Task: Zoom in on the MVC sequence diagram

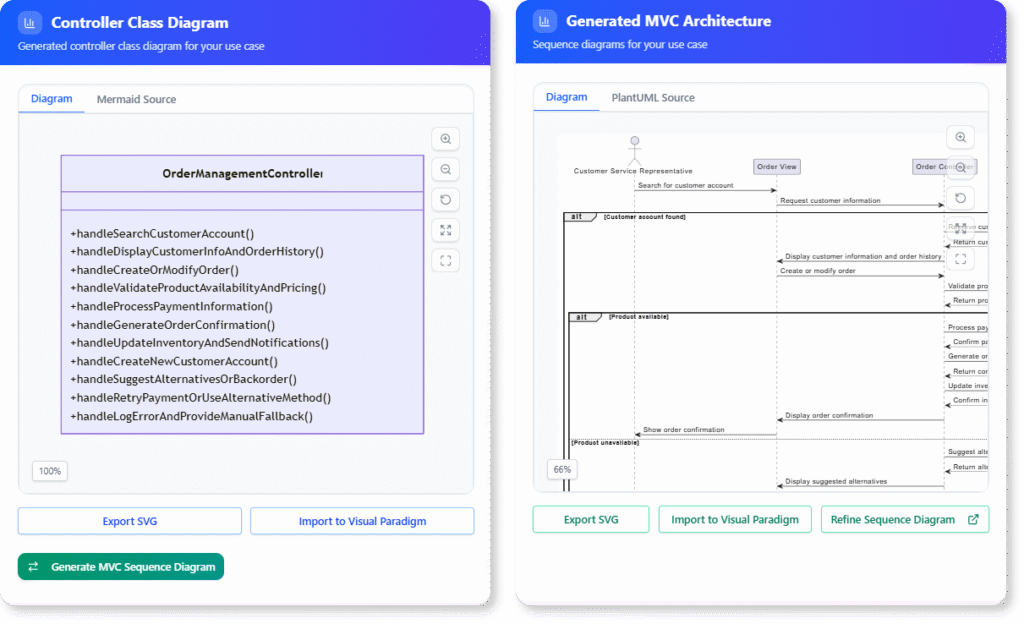Action: pyautogui.click(x=960, y=137)
